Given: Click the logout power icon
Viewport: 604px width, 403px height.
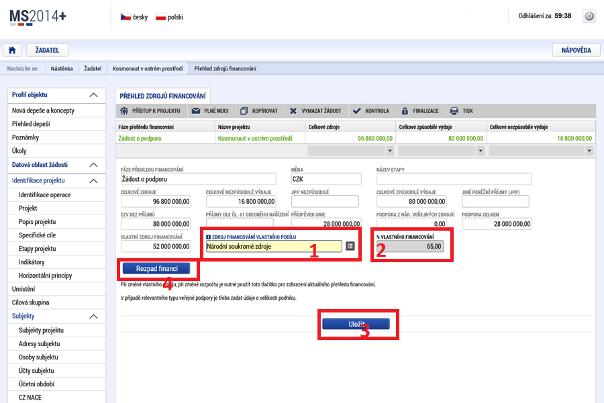Looking at the screenshot, I should click(589, 16).
